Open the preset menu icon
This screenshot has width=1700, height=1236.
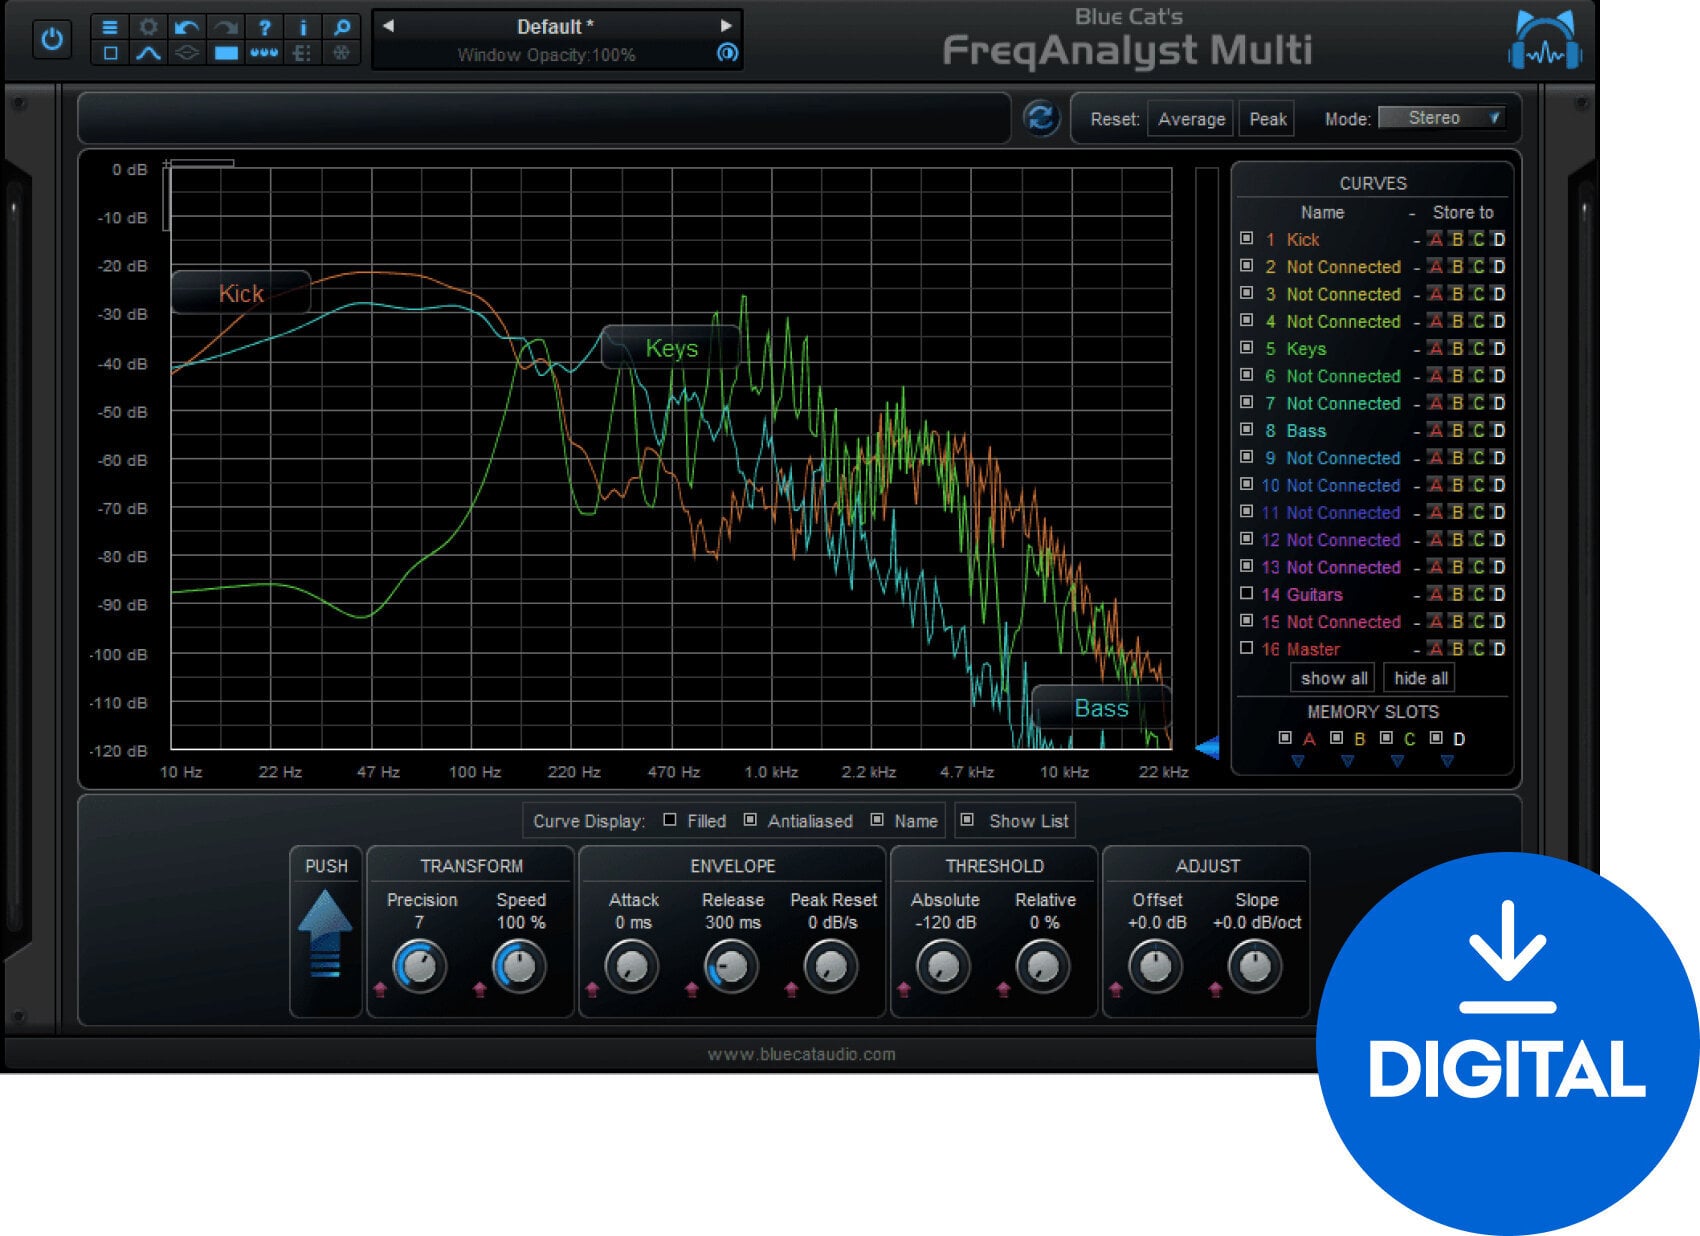(x=110, y=28)
